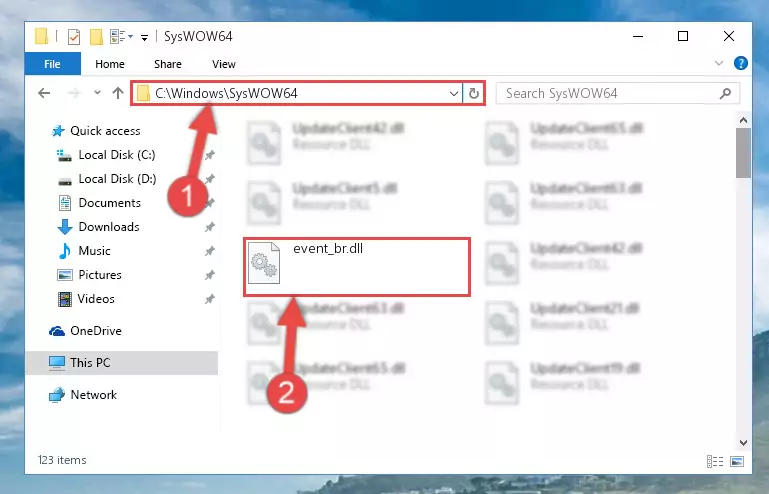The height and width of the screenshot is (494, 769).
Task: Select the event_br.dll file name
Action: (x=328, y=249)
